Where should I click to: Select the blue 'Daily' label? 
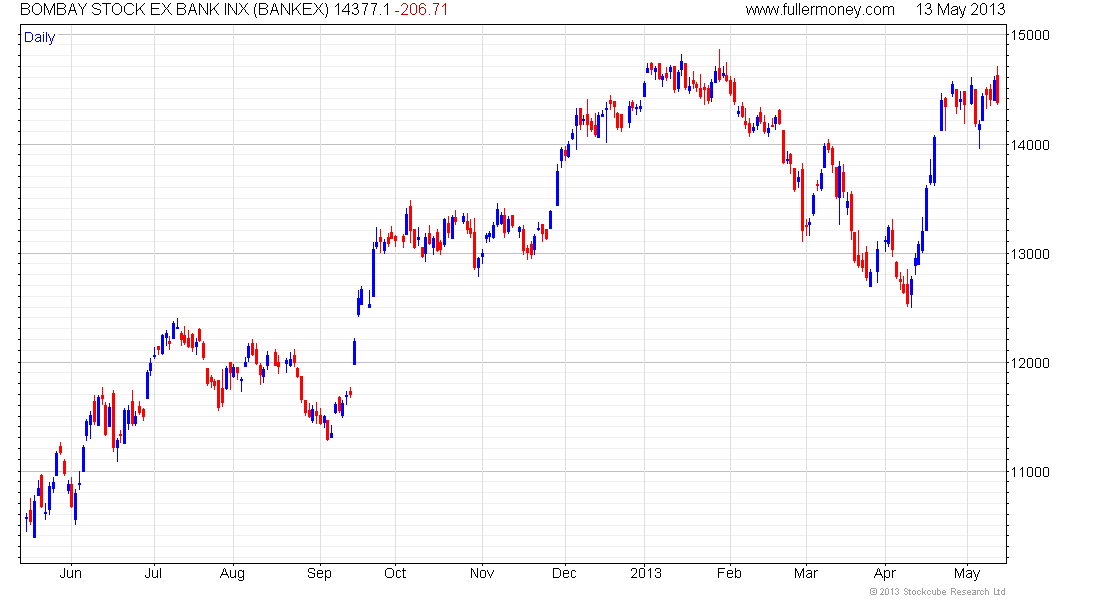pos(39,37)
